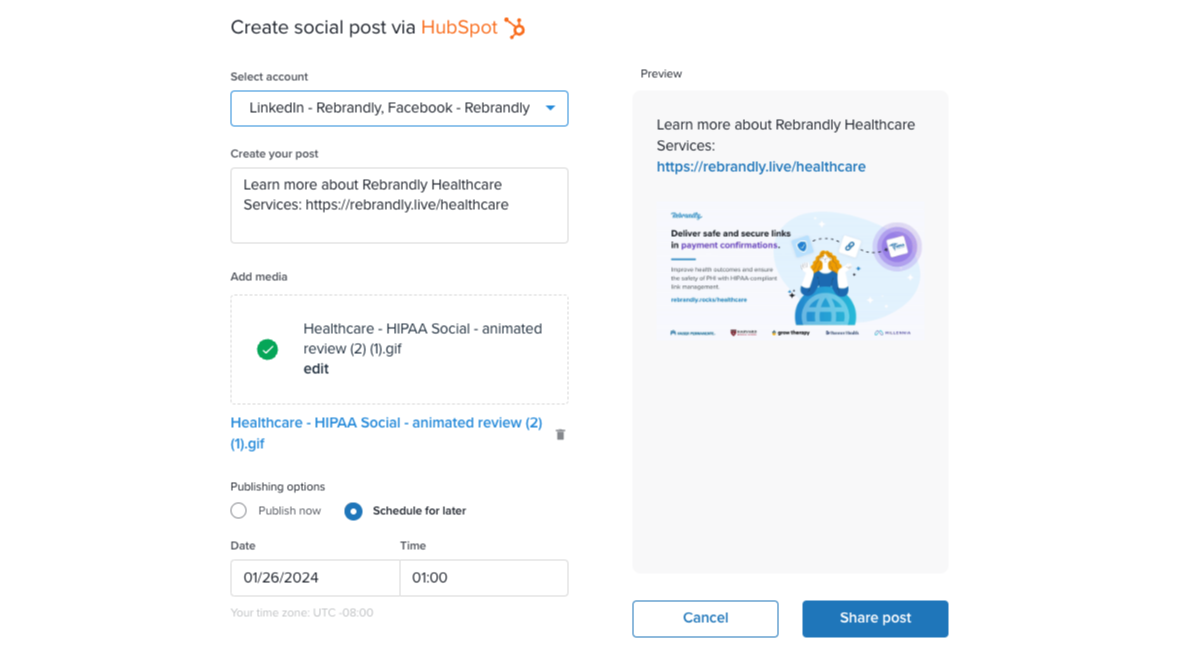Open the Time field showing 01:00

pos(483,578)
